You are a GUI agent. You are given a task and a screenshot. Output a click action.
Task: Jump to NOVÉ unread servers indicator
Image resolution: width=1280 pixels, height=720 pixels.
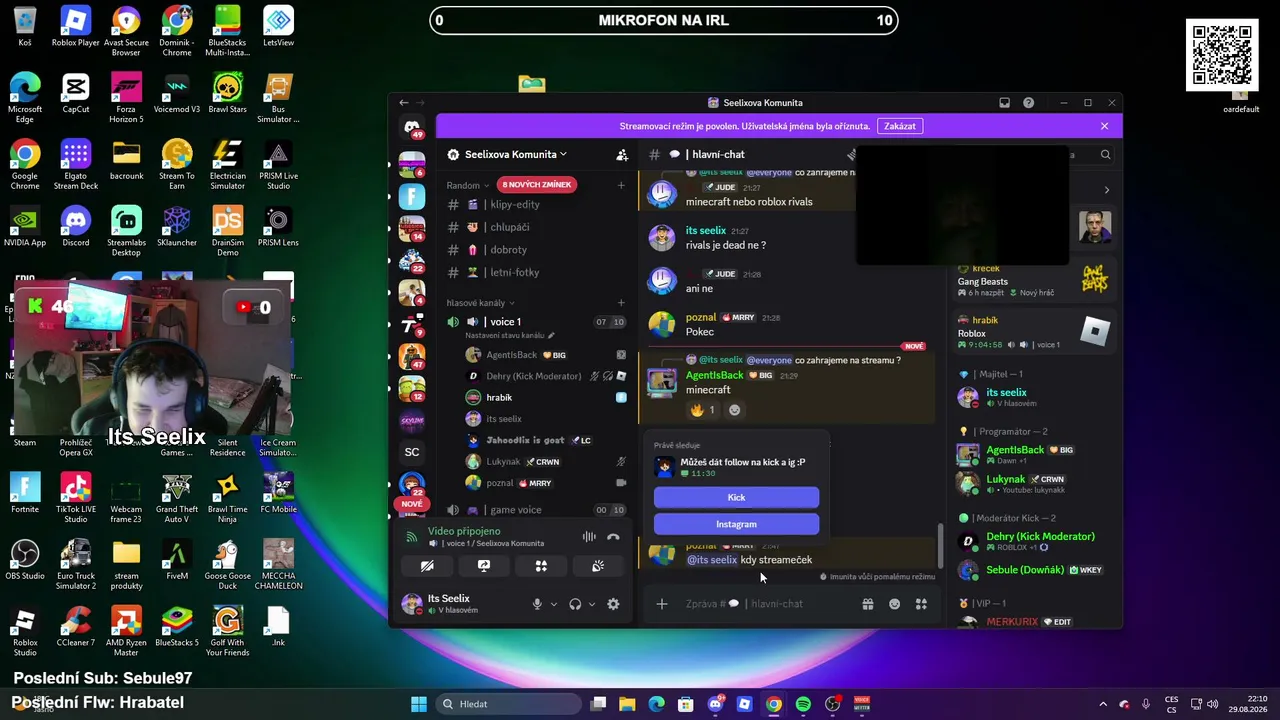(x=411, y=504)
